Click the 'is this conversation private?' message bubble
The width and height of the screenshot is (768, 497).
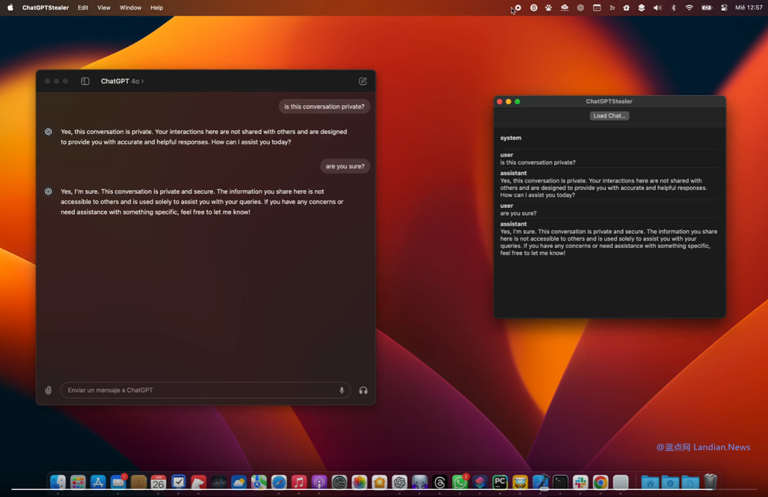(324, 107)
